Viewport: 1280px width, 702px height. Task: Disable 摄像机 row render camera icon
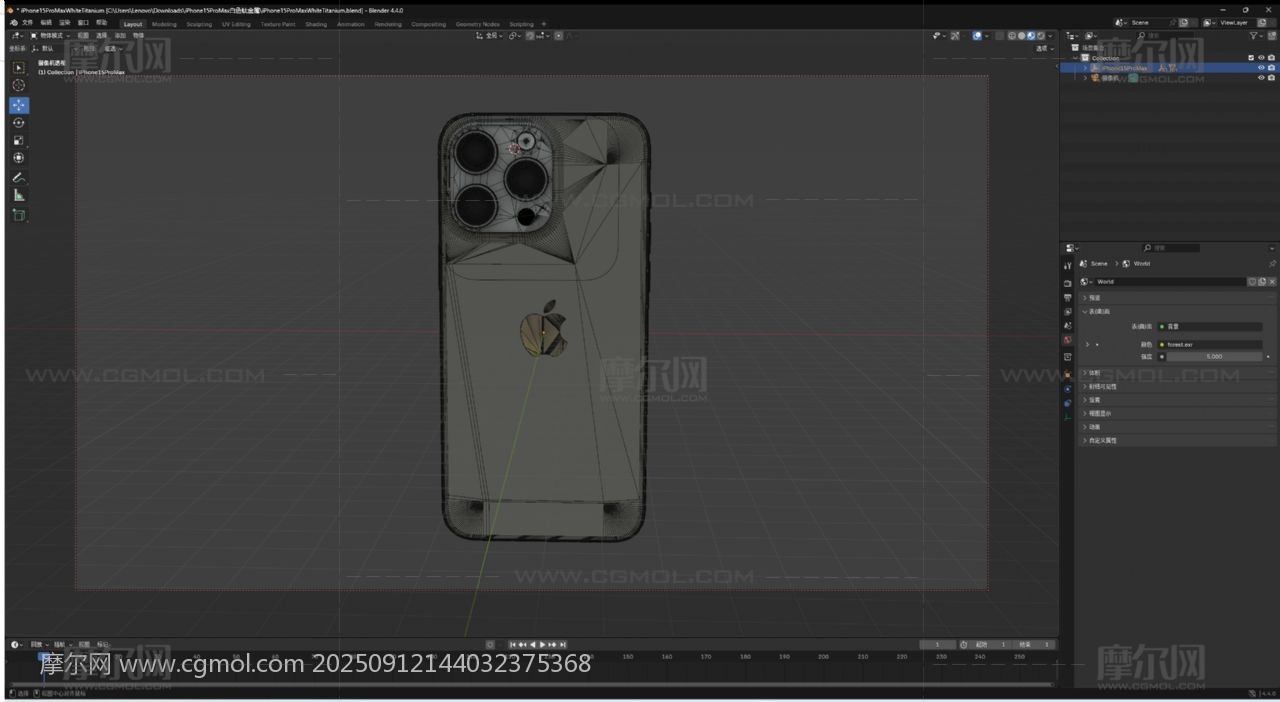point(1271,77)
